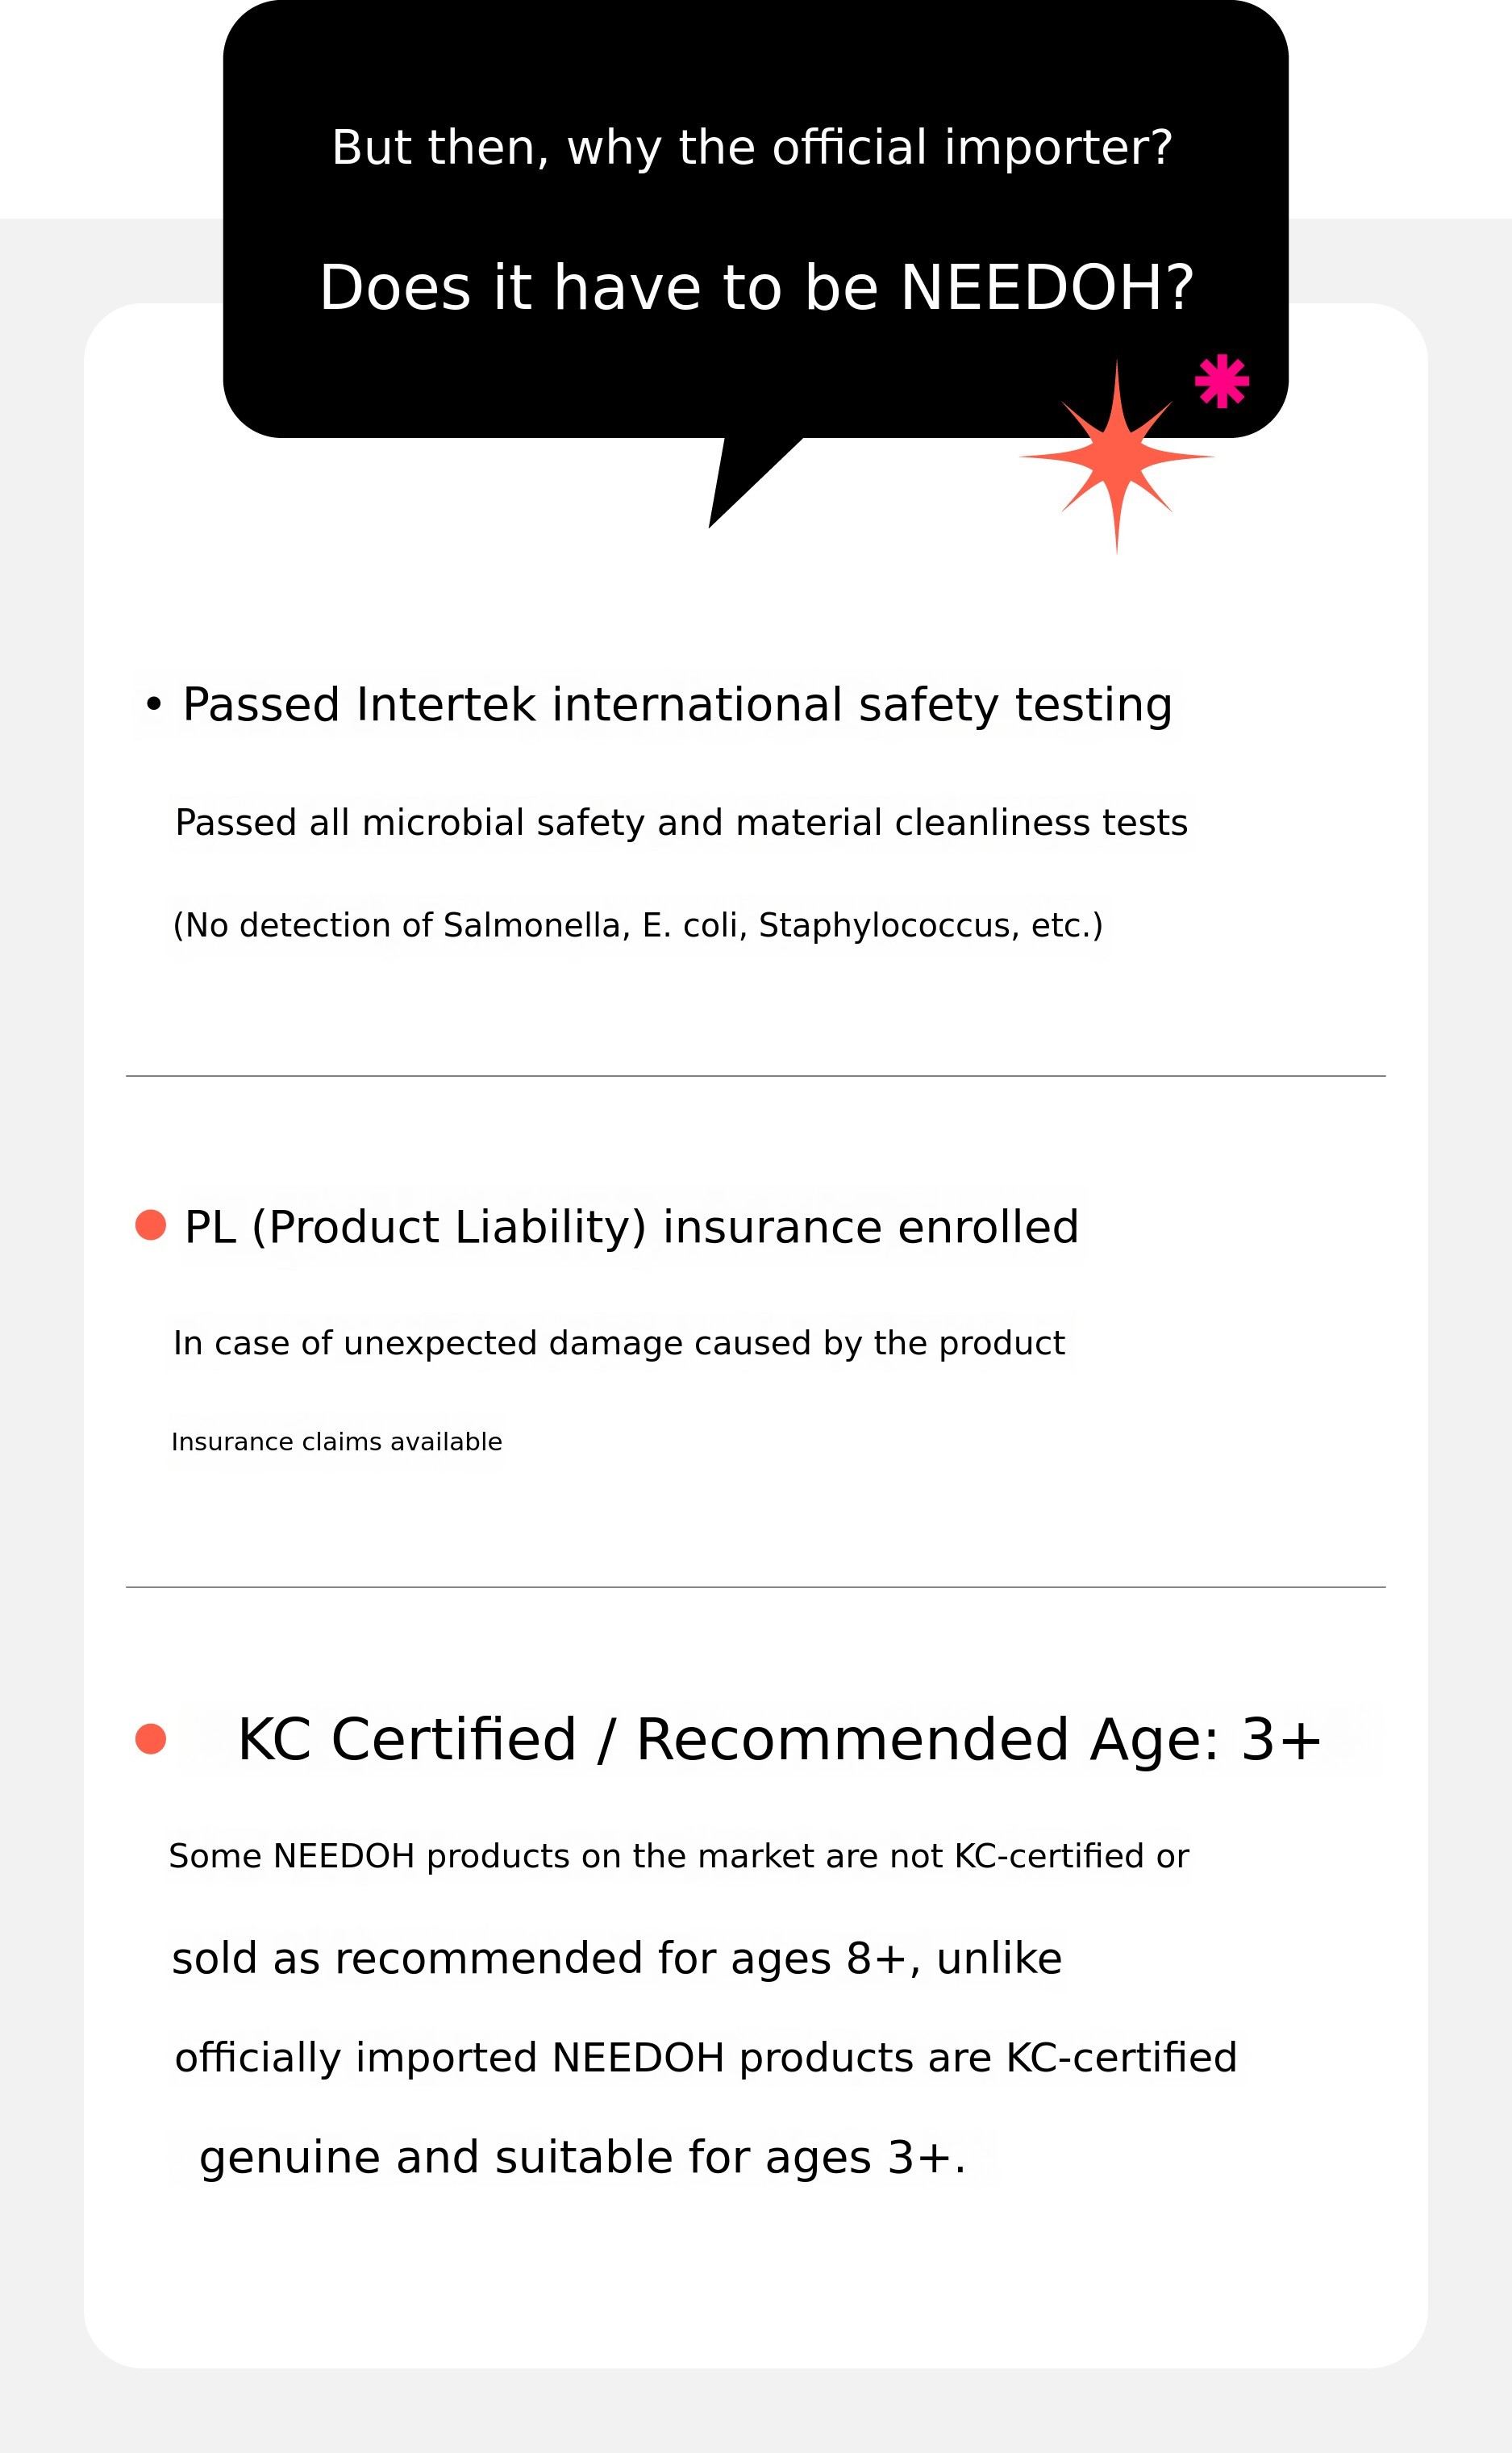Click the orange bullet beside KC Certified

coord(150,1739)
